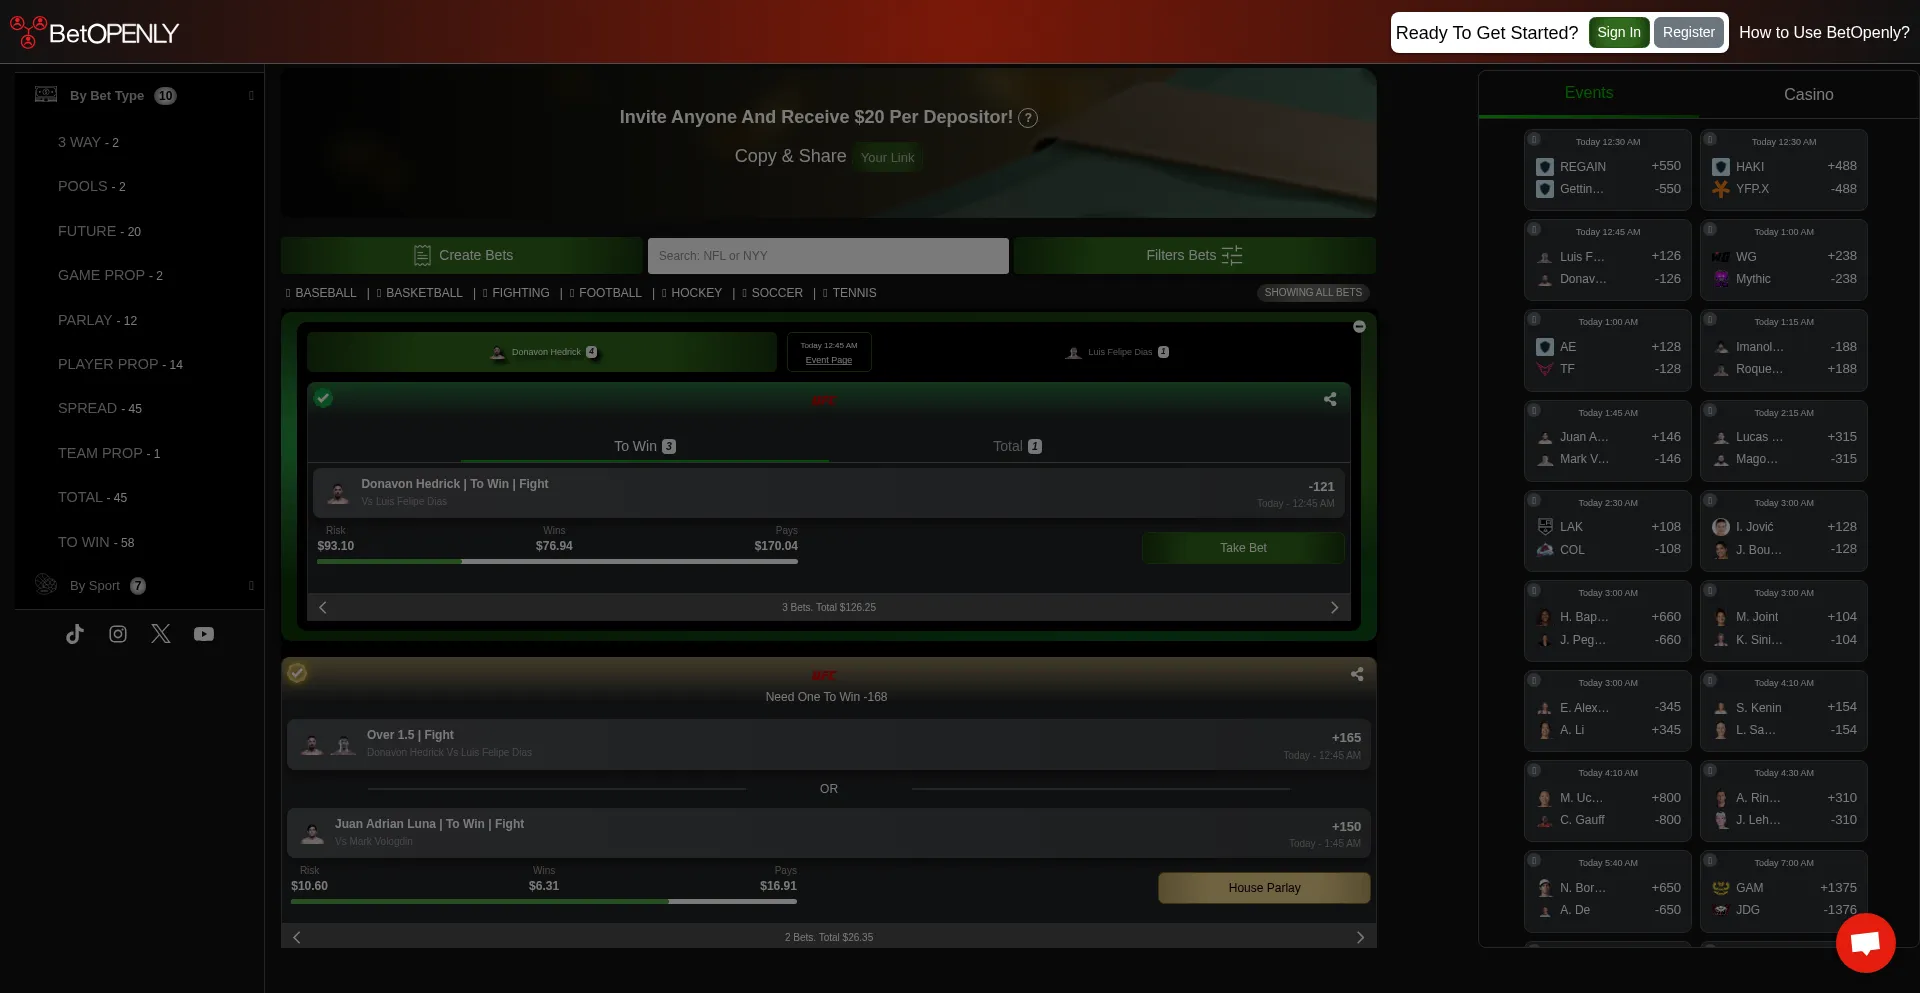1920x993 pixels.
Task: Copy the Your Link invite button
Action: [x=887, y=158]
